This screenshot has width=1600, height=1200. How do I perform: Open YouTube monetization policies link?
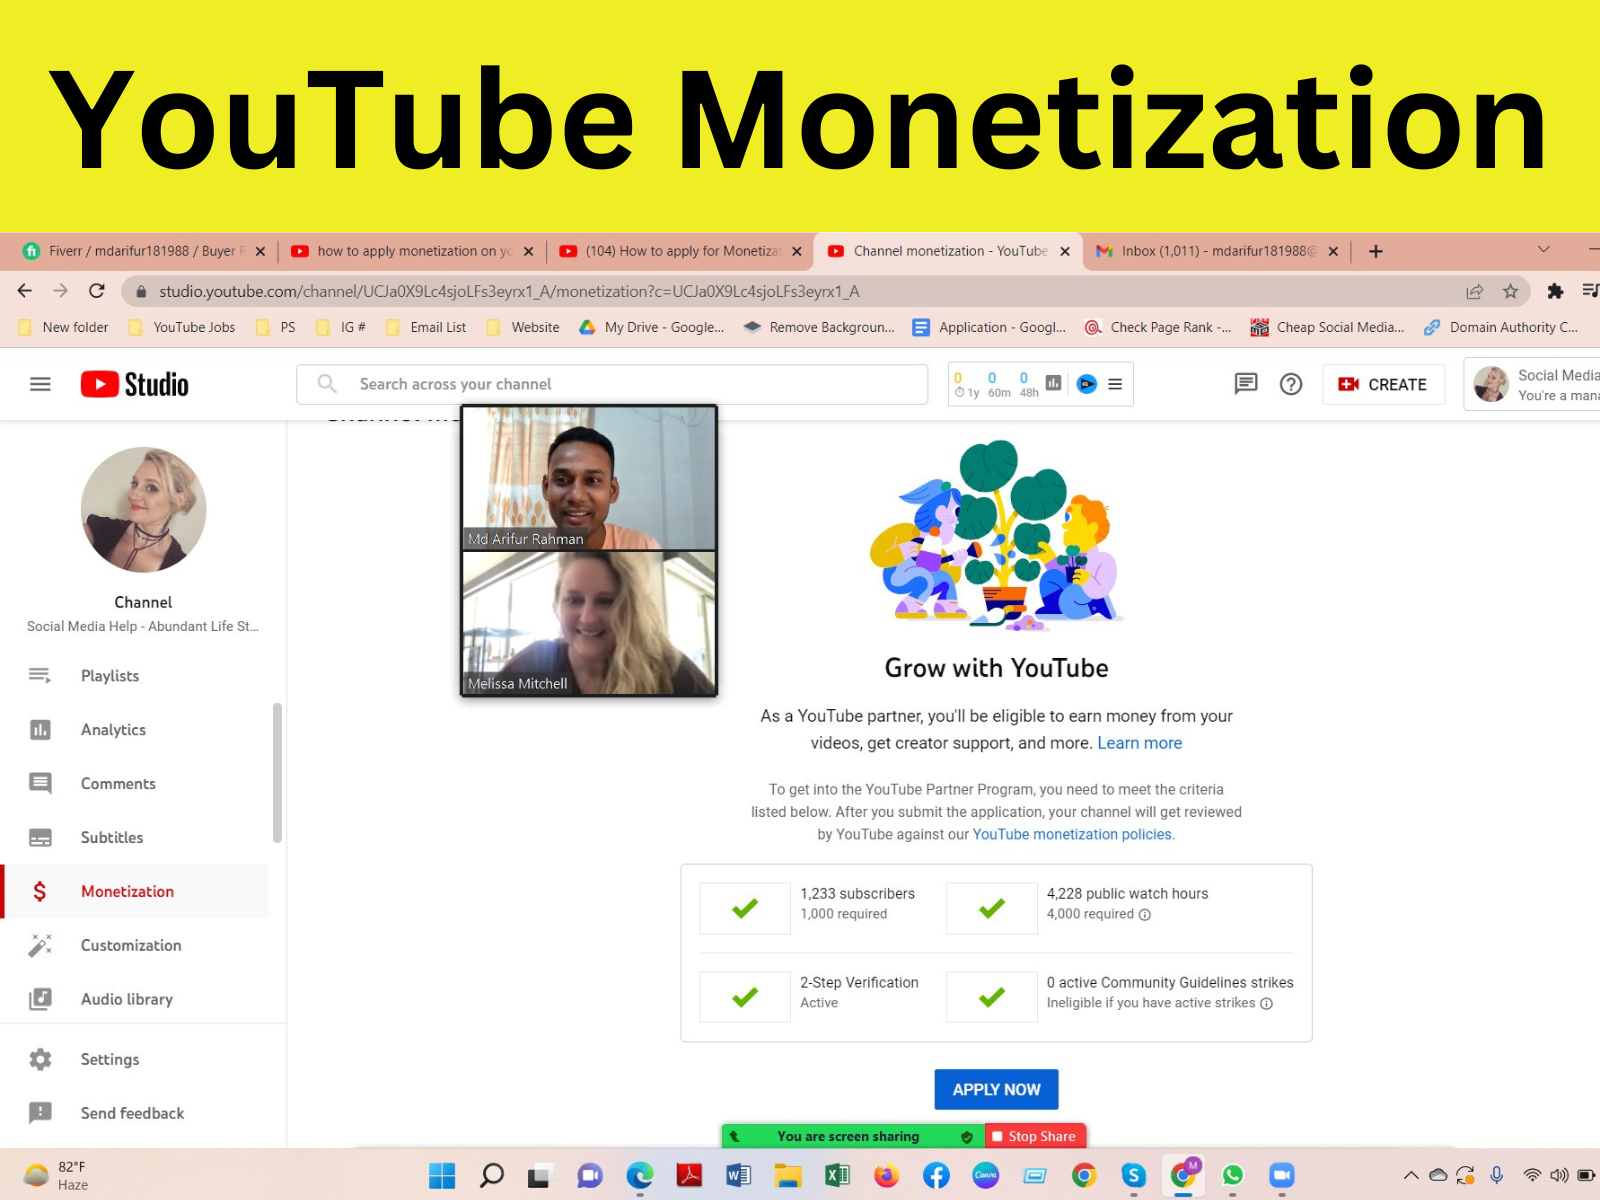(x=1072, y=834)
